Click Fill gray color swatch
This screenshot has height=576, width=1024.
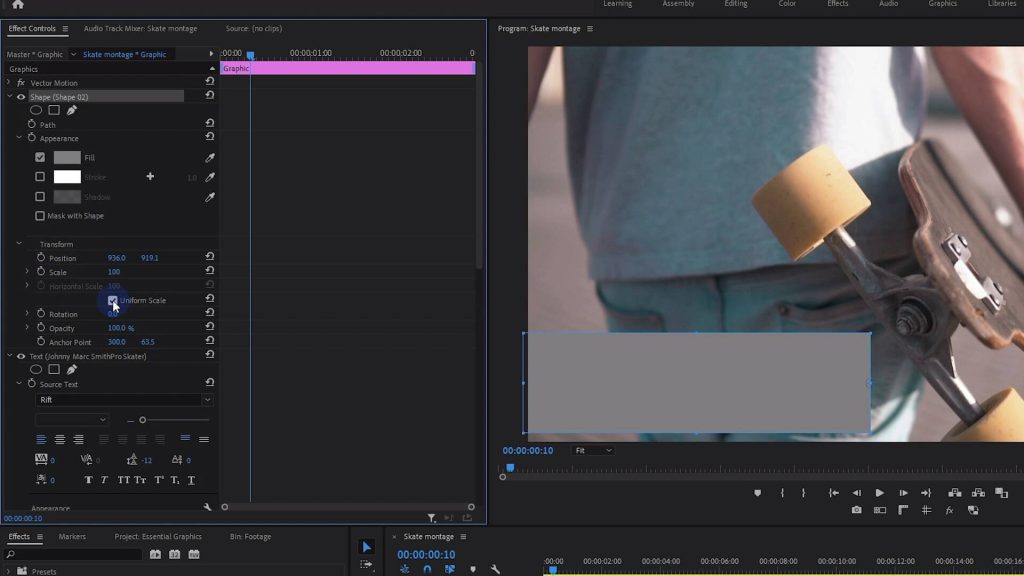(x=67, y=157)
